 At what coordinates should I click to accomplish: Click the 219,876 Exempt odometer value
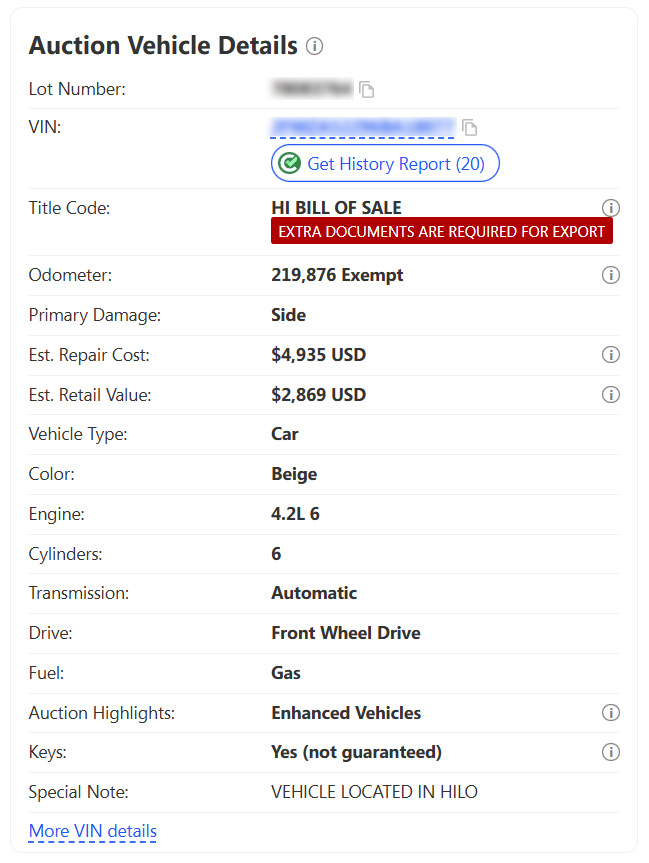pos(337,275)
